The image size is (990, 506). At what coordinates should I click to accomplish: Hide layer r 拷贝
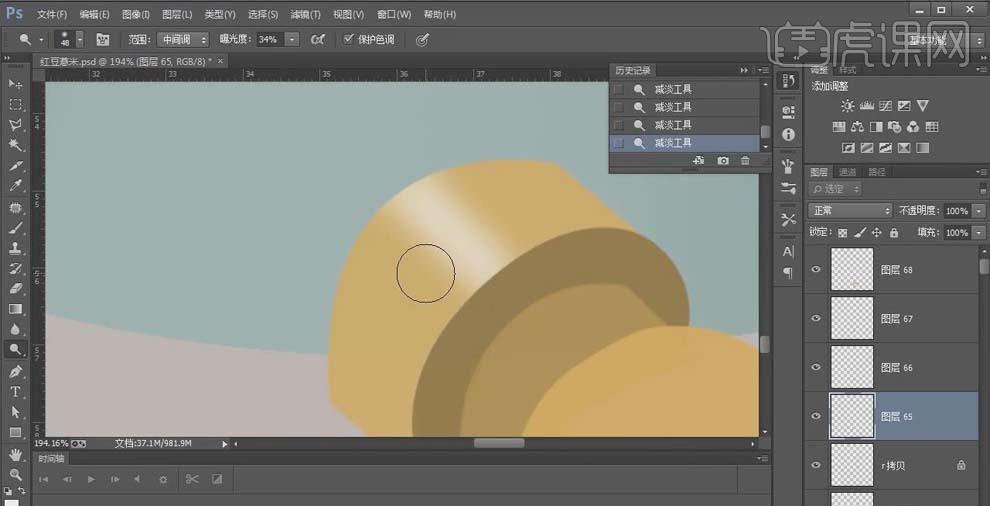tap(816, 465)
